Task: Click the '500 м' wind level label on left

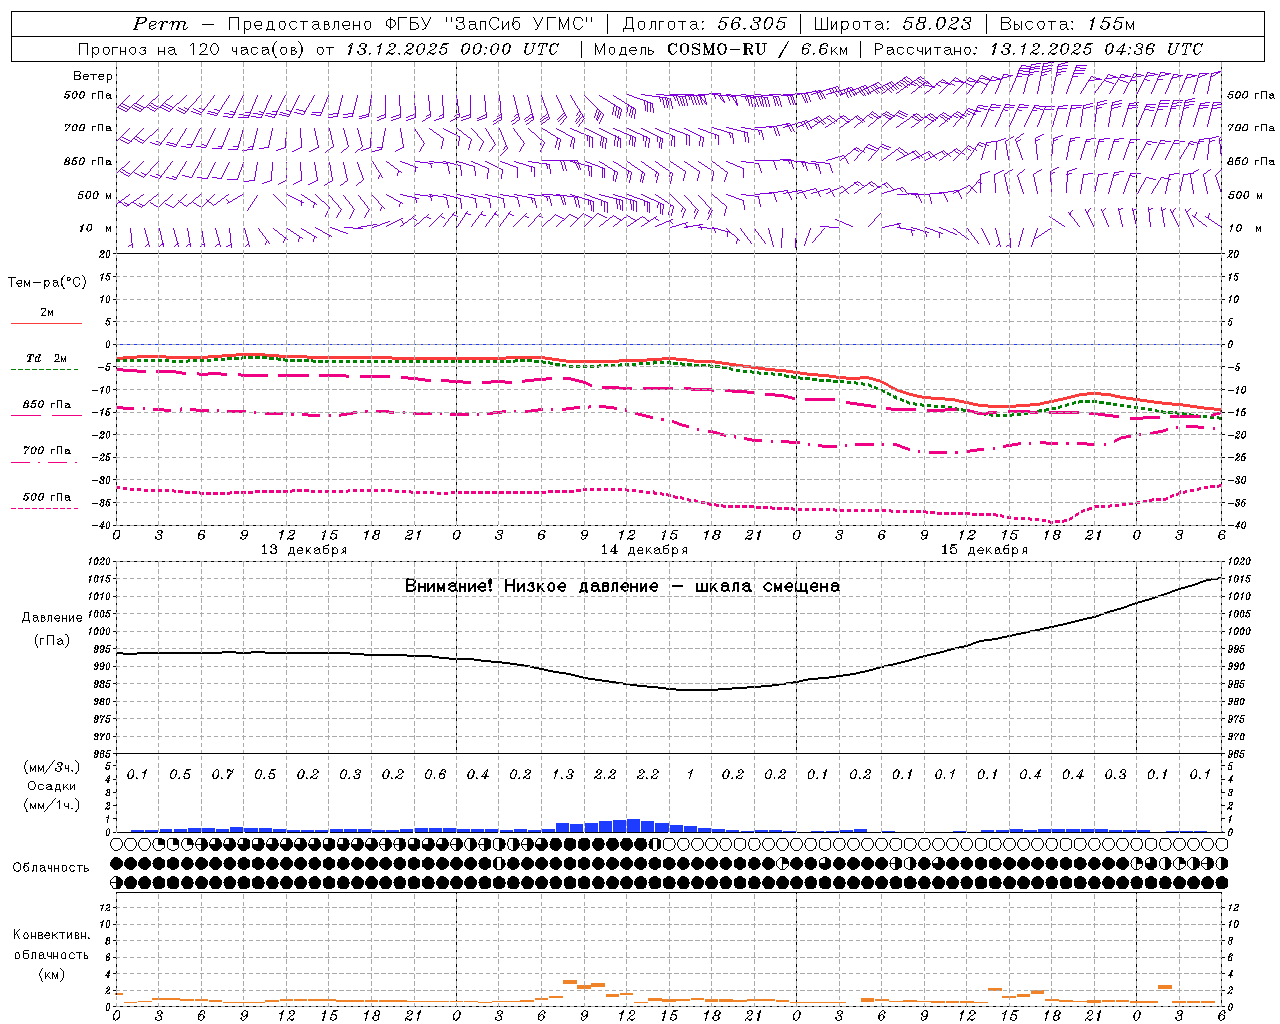Action: point(94,195)
